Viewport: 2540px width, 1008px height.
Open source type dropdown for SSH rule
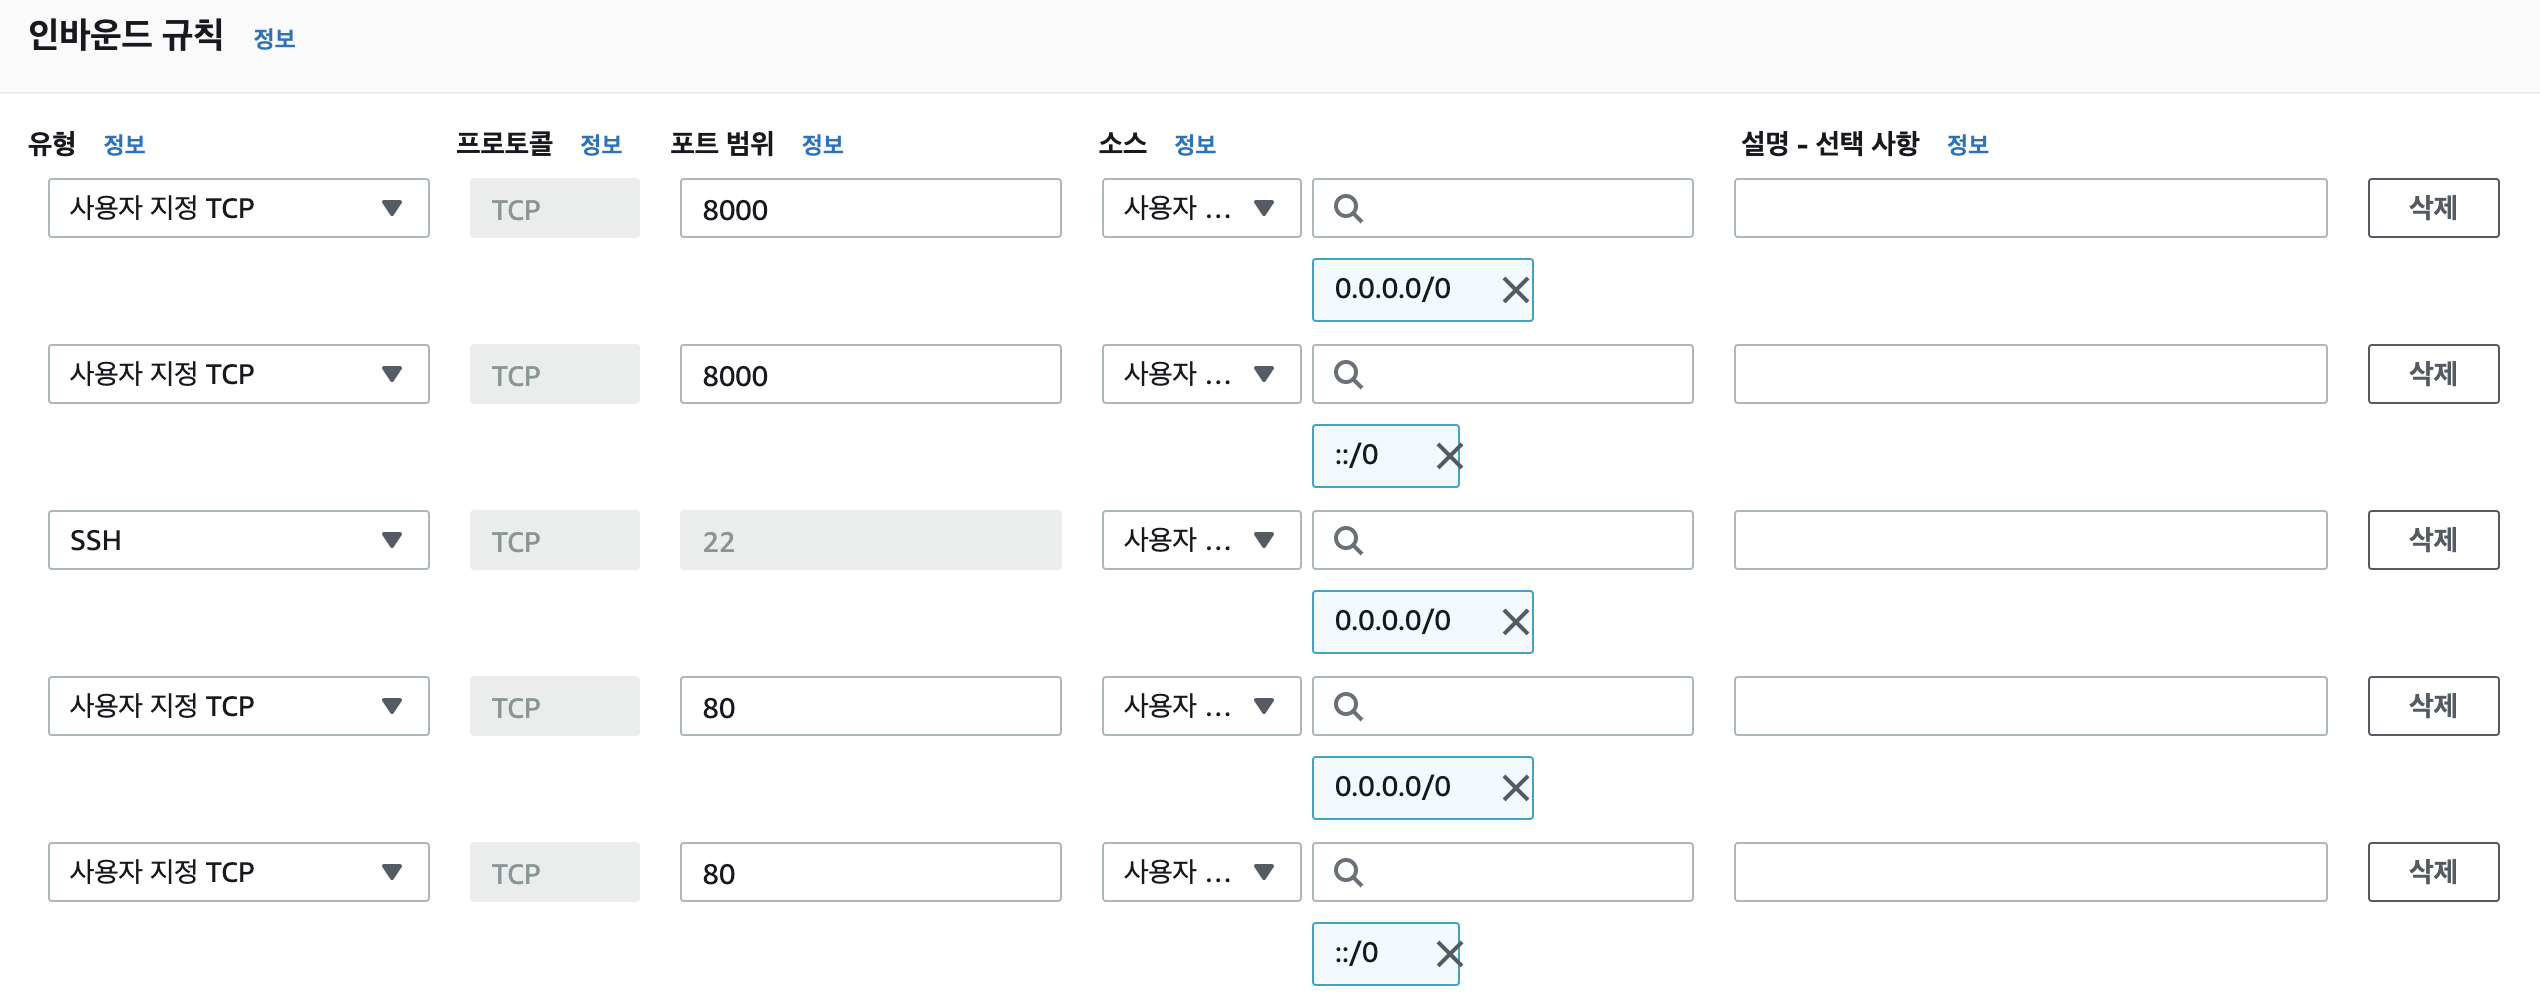pos(1200,540)
